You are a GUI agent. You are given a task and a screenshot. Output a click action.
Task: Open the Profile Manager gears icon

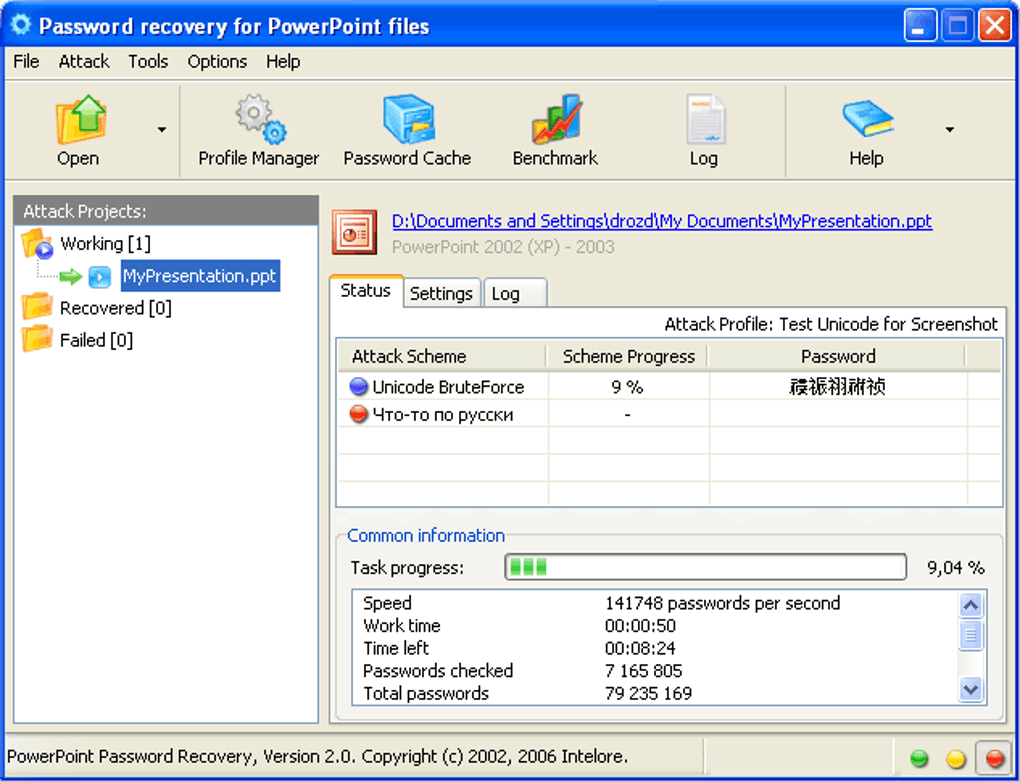(x=260, y=120)
